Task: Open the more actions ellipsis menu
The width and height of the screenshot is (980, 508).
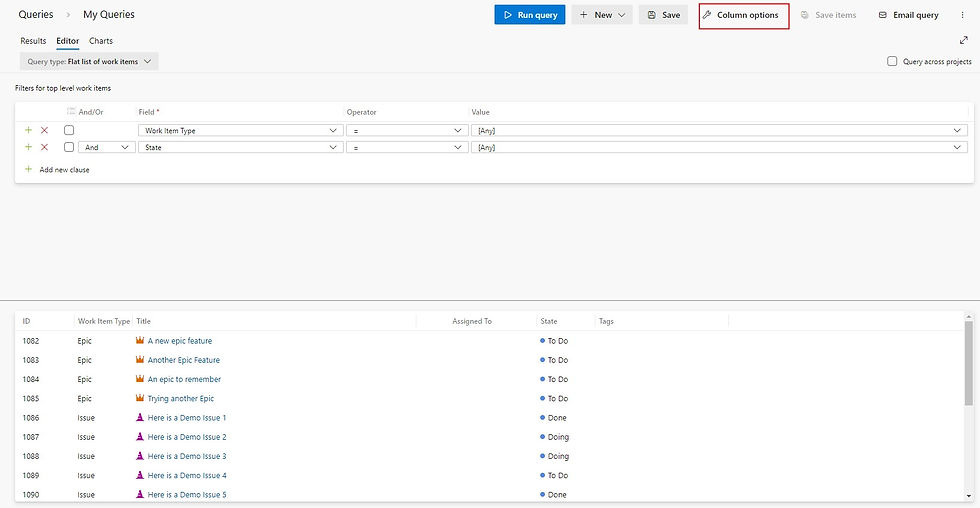Action: point(962,15)
